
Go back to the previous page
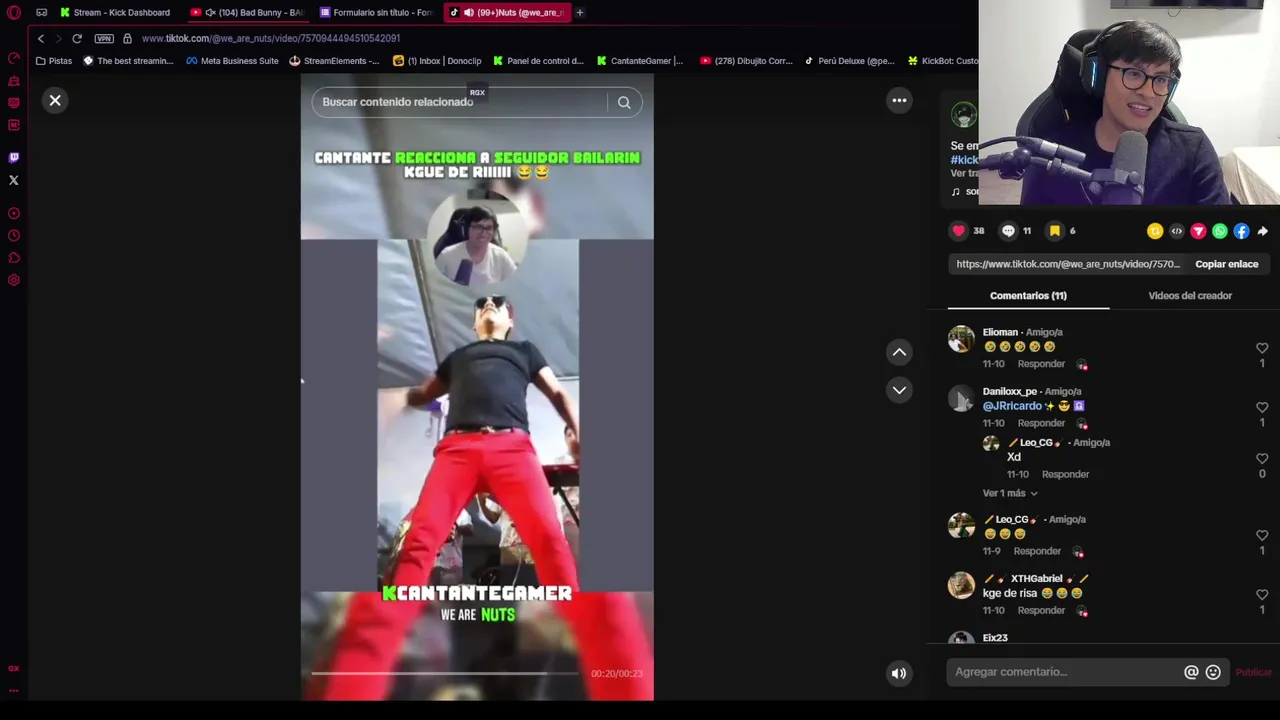pyautogui.click(x=41, y=38)
